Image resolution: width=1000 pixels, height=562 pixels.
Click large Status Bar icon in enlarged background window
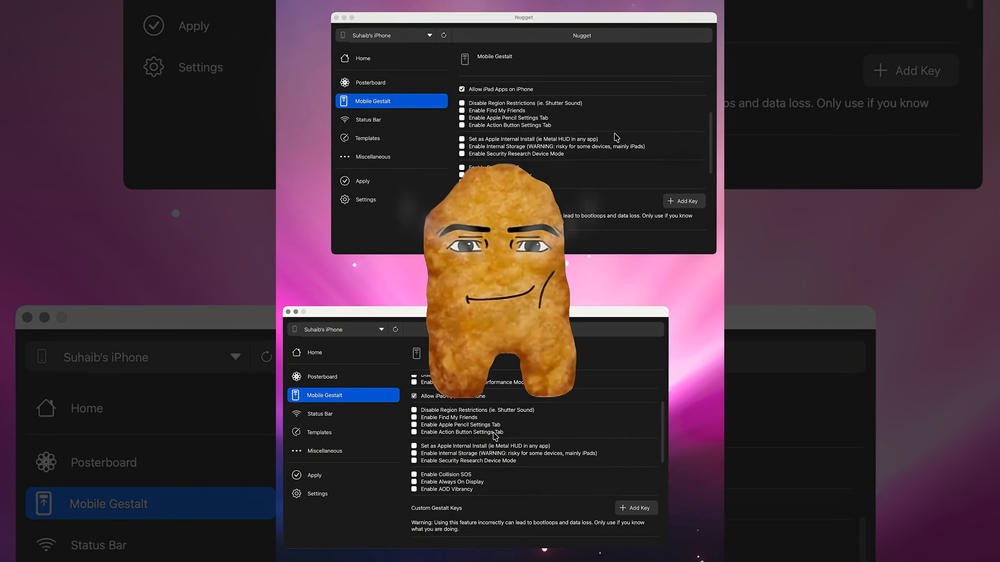(46, 545)
